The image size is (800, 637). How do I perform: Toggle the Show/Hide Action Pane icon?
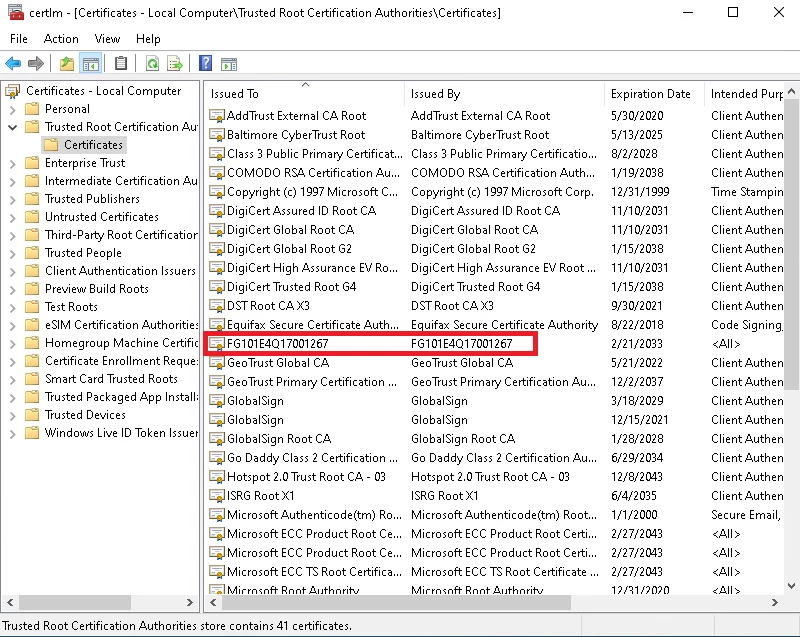point(229,64)
